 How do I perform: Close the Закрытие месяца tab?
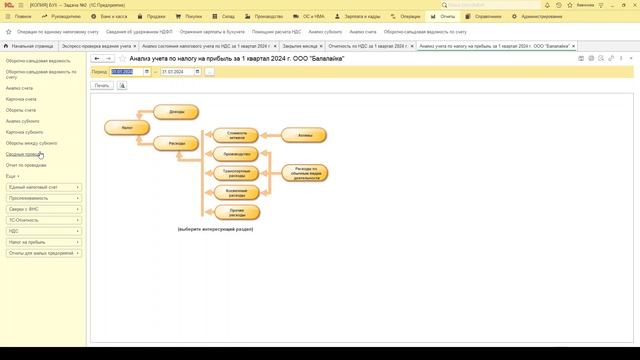pyautogui.click(x=321, y=46)
